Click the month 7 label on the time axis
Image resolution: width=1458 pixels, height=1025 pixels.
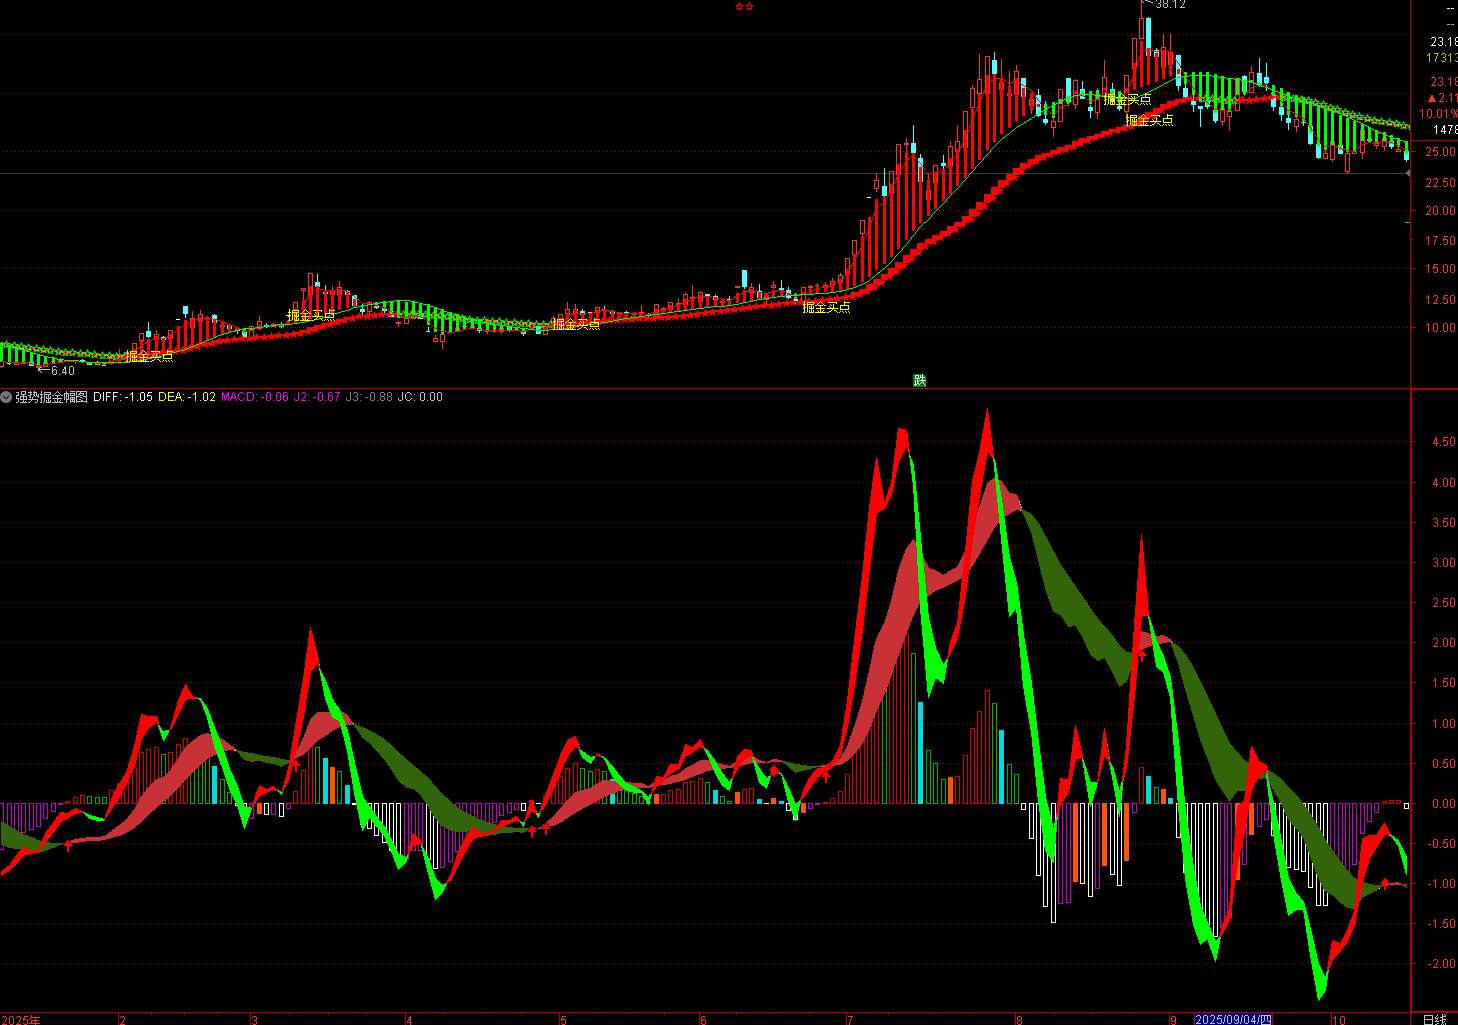pyautogui.click(x=849, y=1020)
